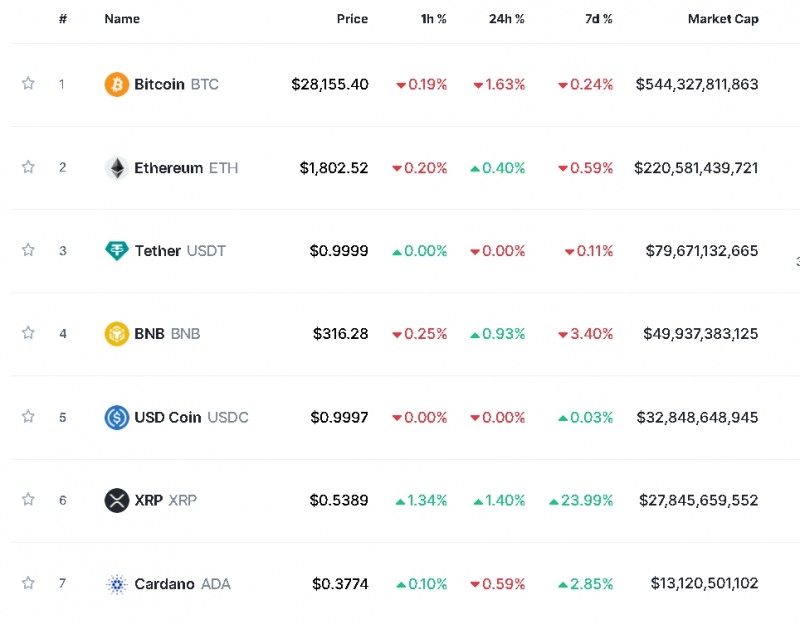Favorite XRP with its star icon
The height and width of the screenshot is (624, 800).
pos(28,499)
